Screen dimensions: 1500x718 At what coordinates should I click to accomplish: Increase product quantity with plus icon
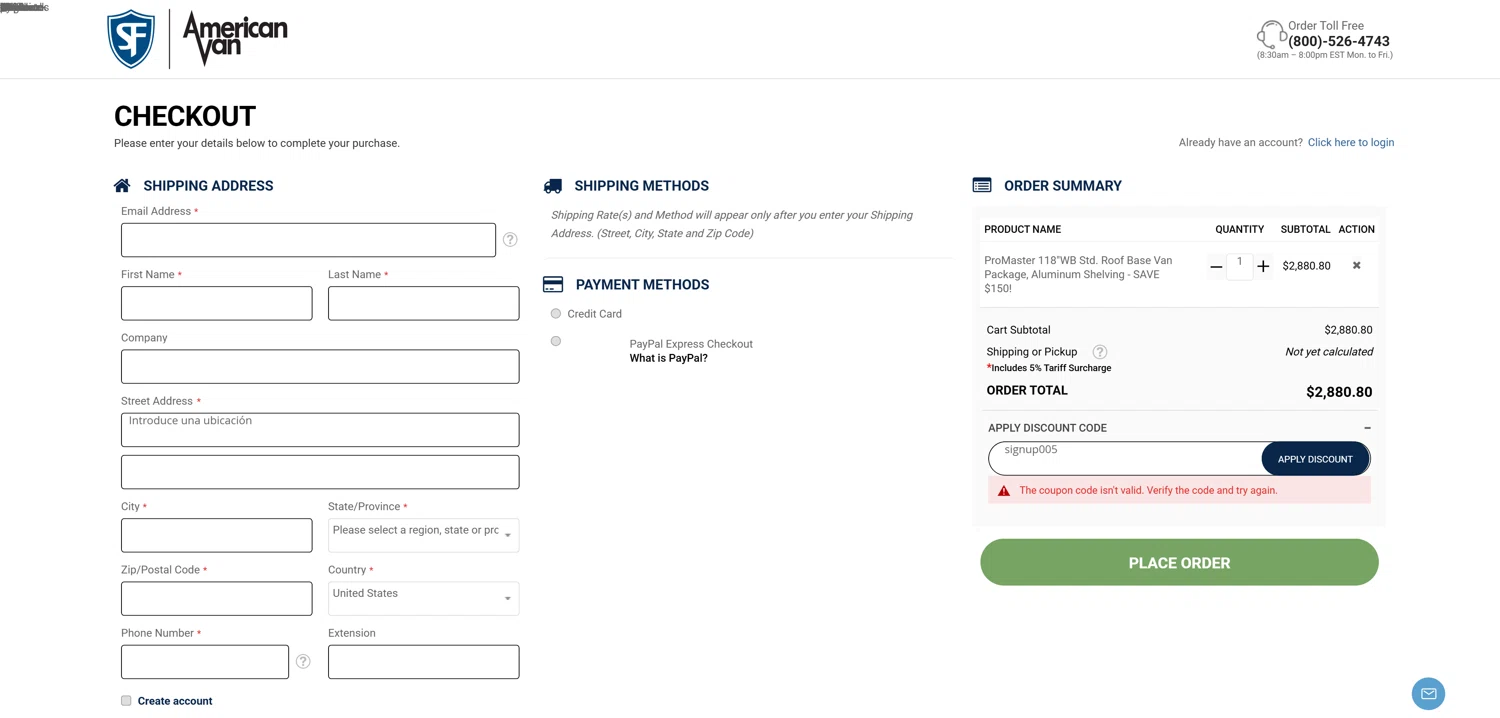pos(1263,266)
